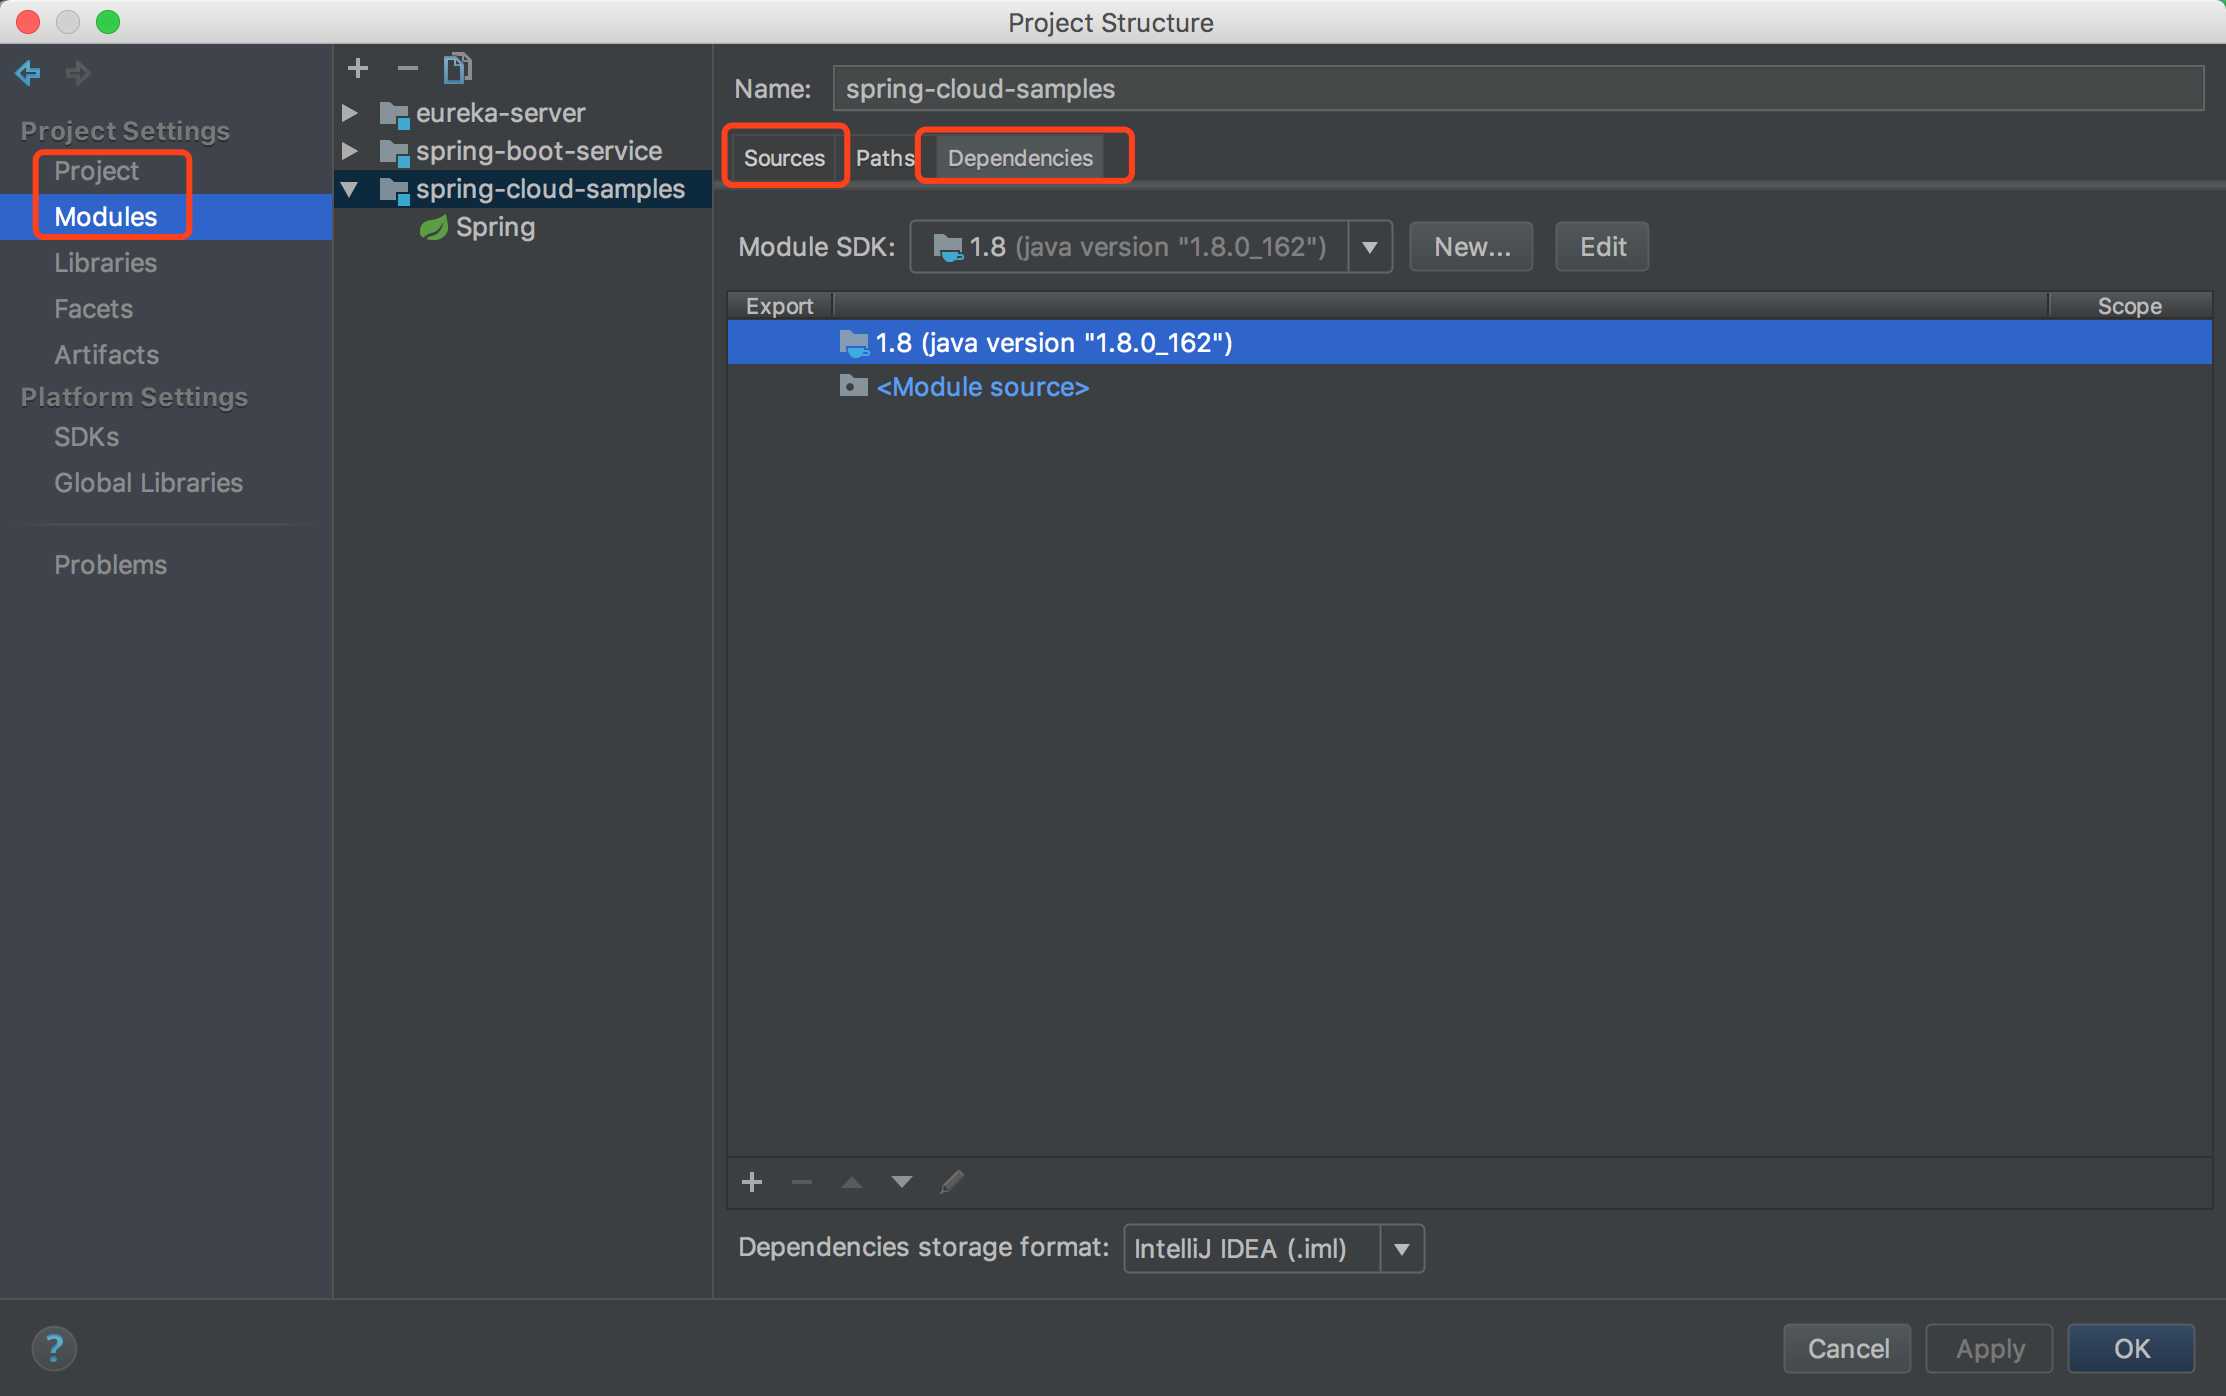This screenshot has height=1396, width=2226.
Task: Click the spring-boot-service module folder icon
Action: click(395, 152)
